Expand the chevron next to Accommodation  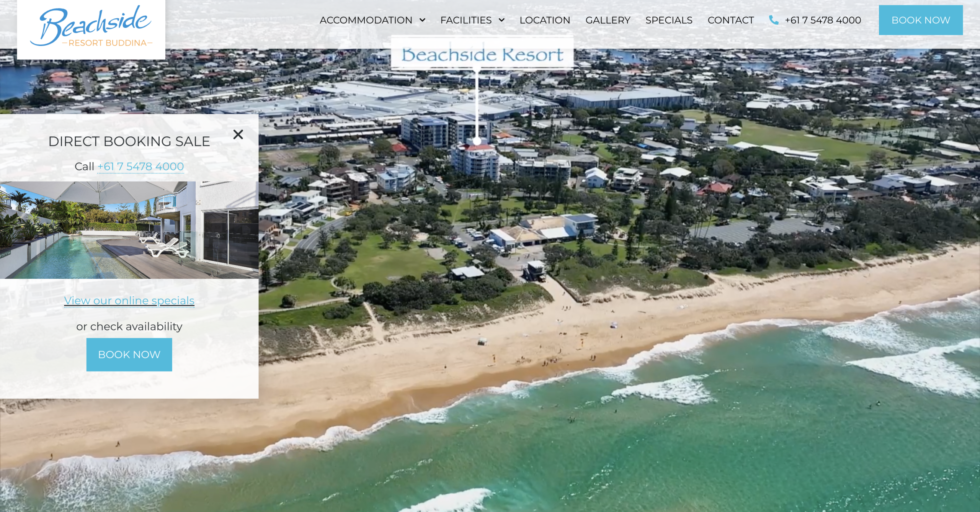[x=422, y=20]
